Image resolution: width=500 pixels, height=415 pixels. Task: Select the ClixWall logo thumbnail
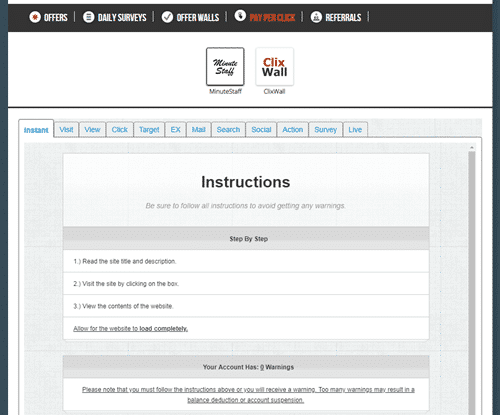[274, 67]
